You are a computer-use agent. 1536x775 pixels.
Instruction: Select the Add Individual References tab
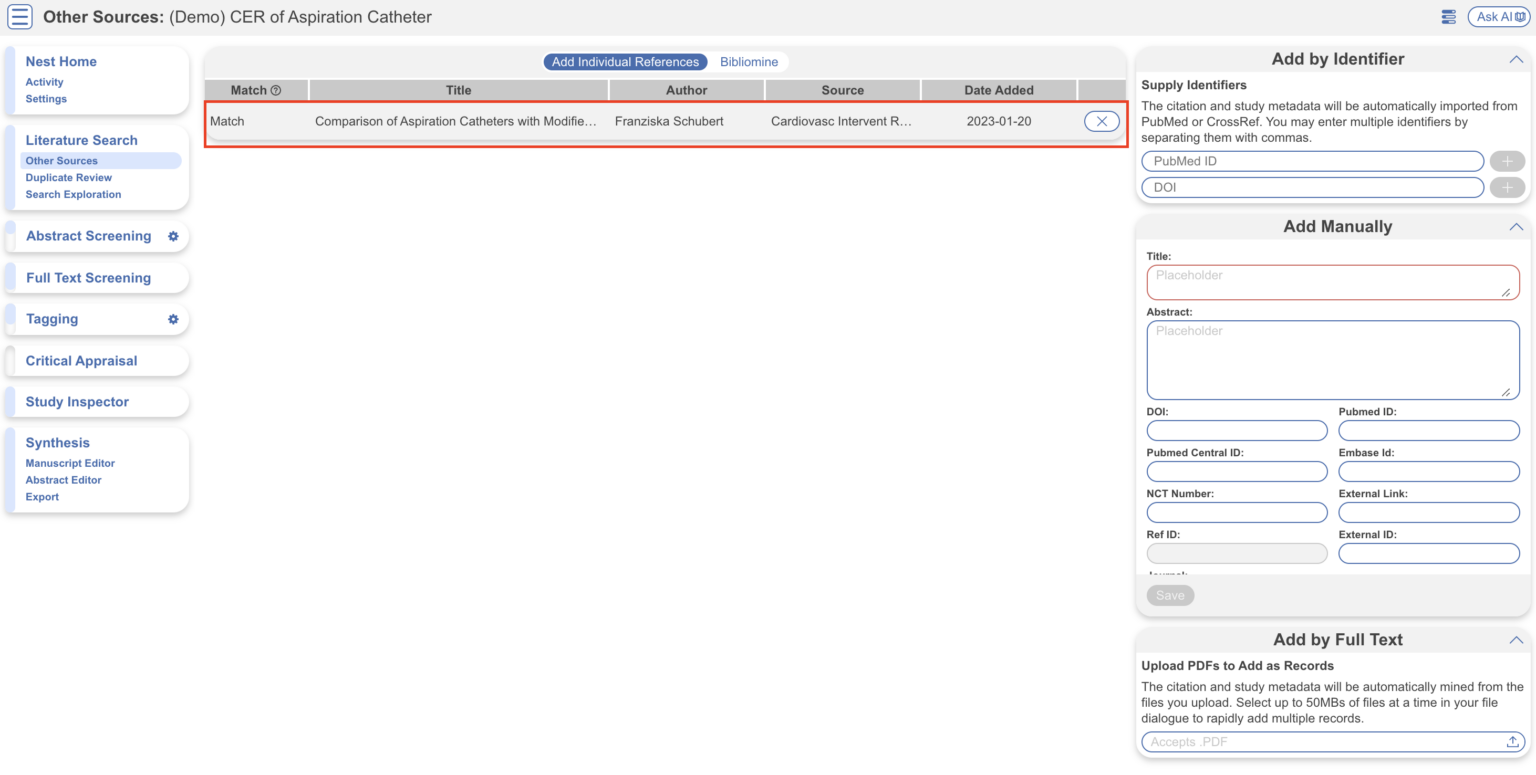point(625,61)
